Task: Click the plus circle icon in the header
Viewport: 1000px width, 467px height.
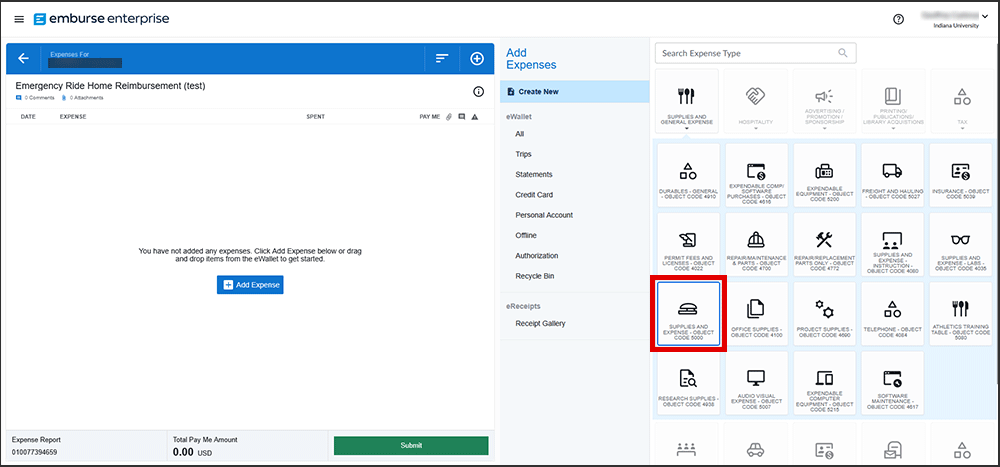Action: click(x=477, y=59)
